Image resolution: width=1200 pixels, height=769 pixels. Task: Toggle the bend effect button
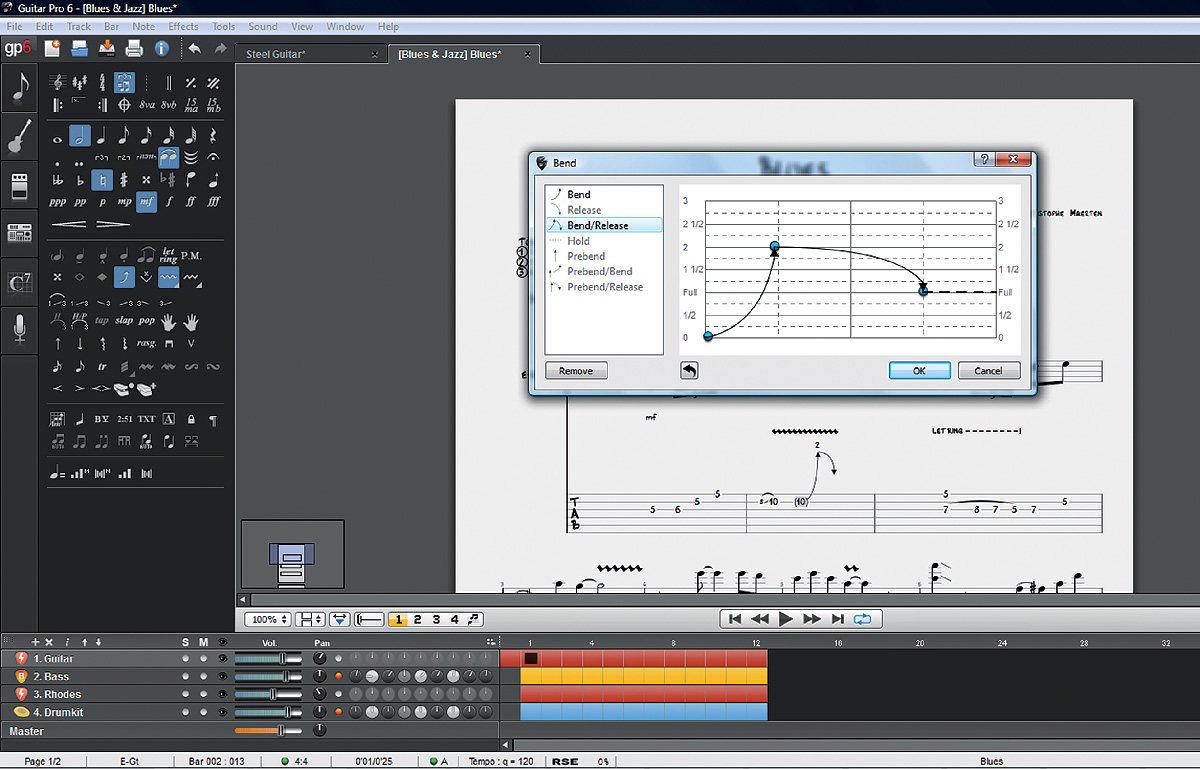point(124,277)
